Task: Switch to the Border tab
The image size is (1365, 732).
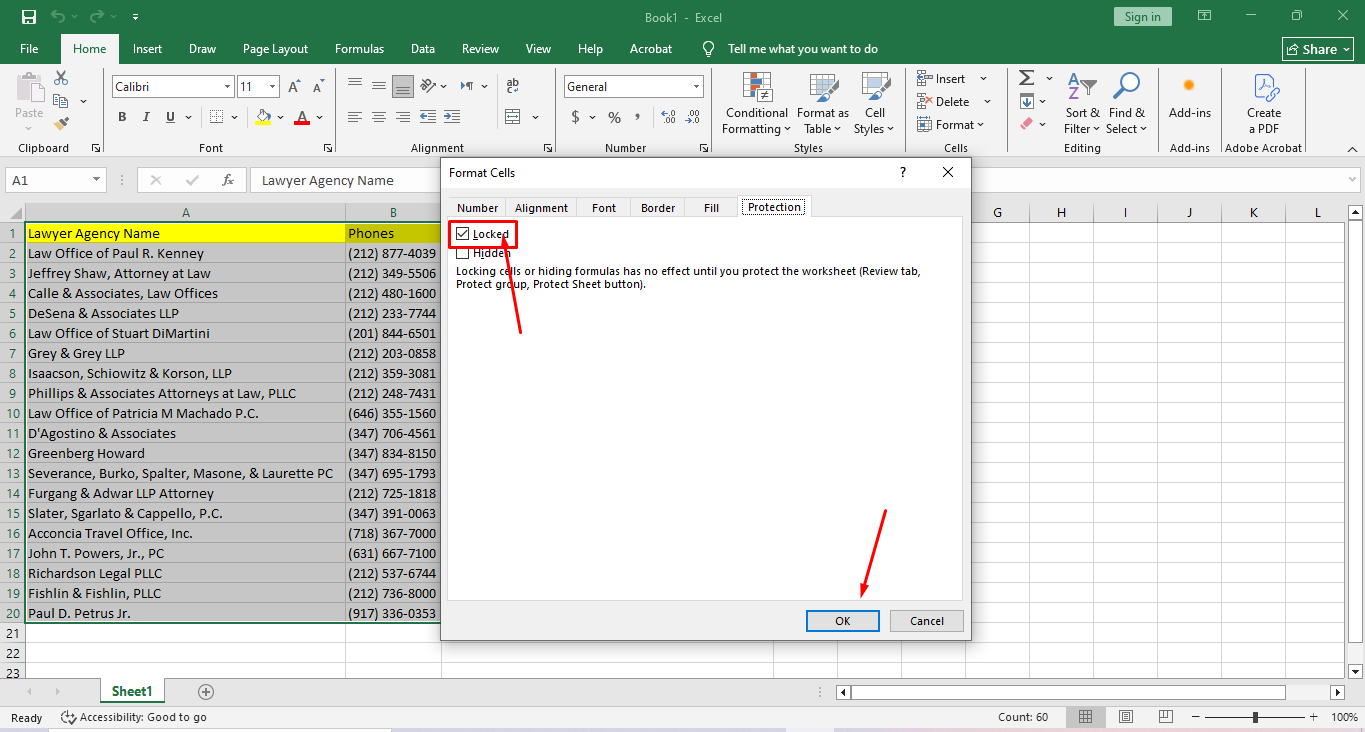Action: click(x=658, y=208)
